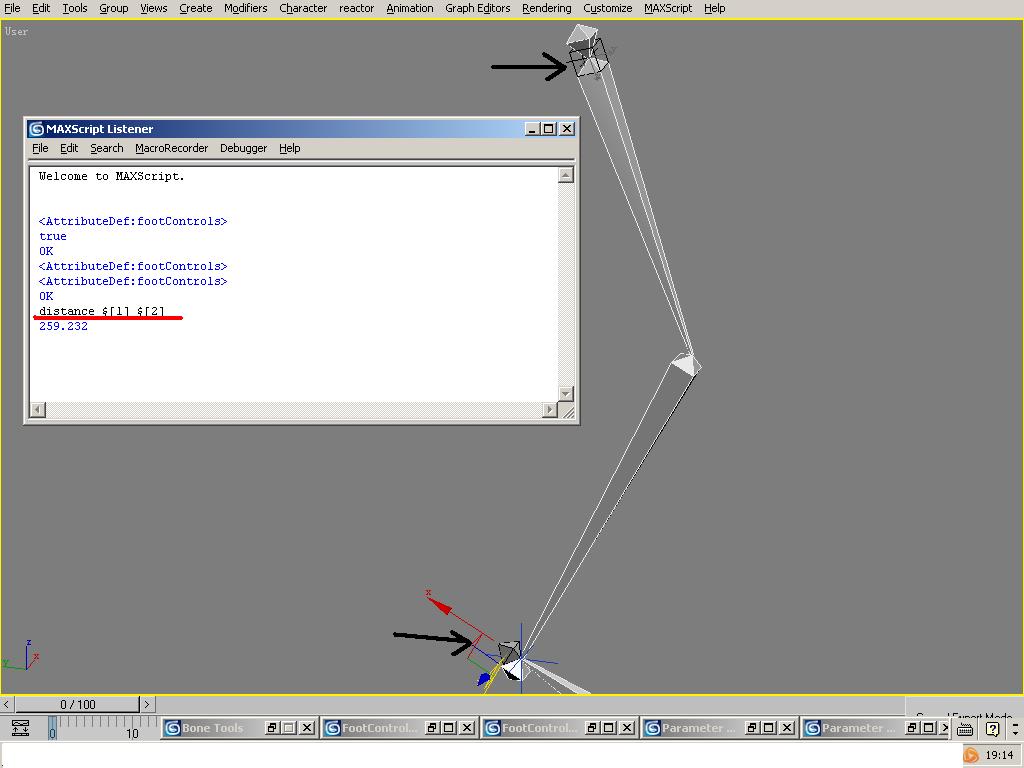1024x768 pixels.
Task: Click the Listener horizontal scrollbar left arrow
Action: pyautogui.click(x=38, y=409)
